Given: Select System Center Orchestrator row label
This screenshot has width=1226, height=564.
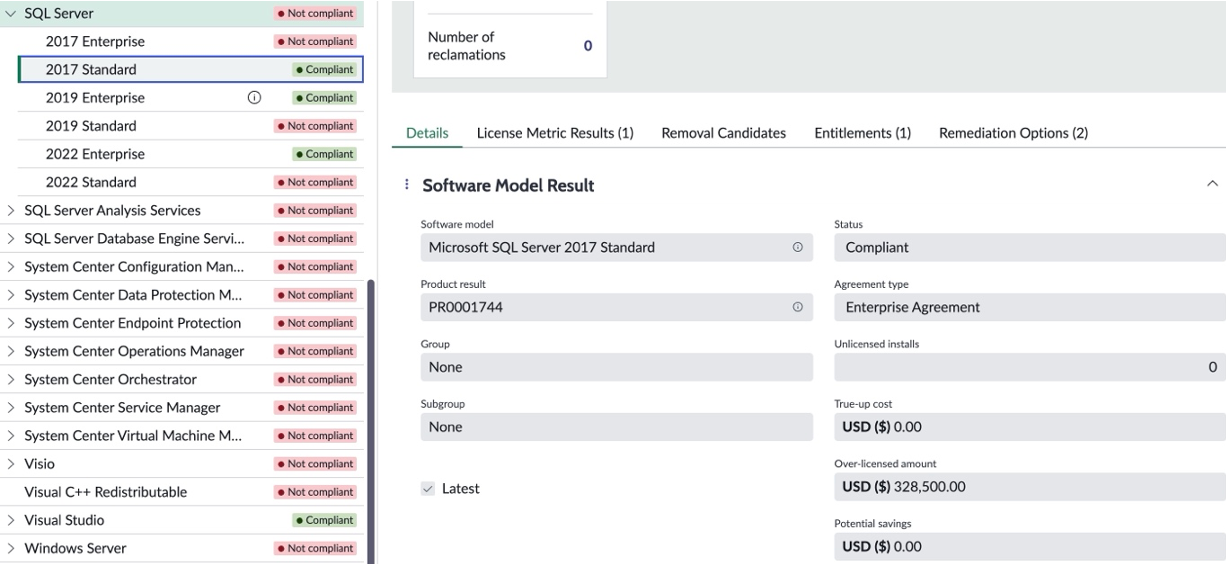Looking at the screenshot, I should pos(110,380).
